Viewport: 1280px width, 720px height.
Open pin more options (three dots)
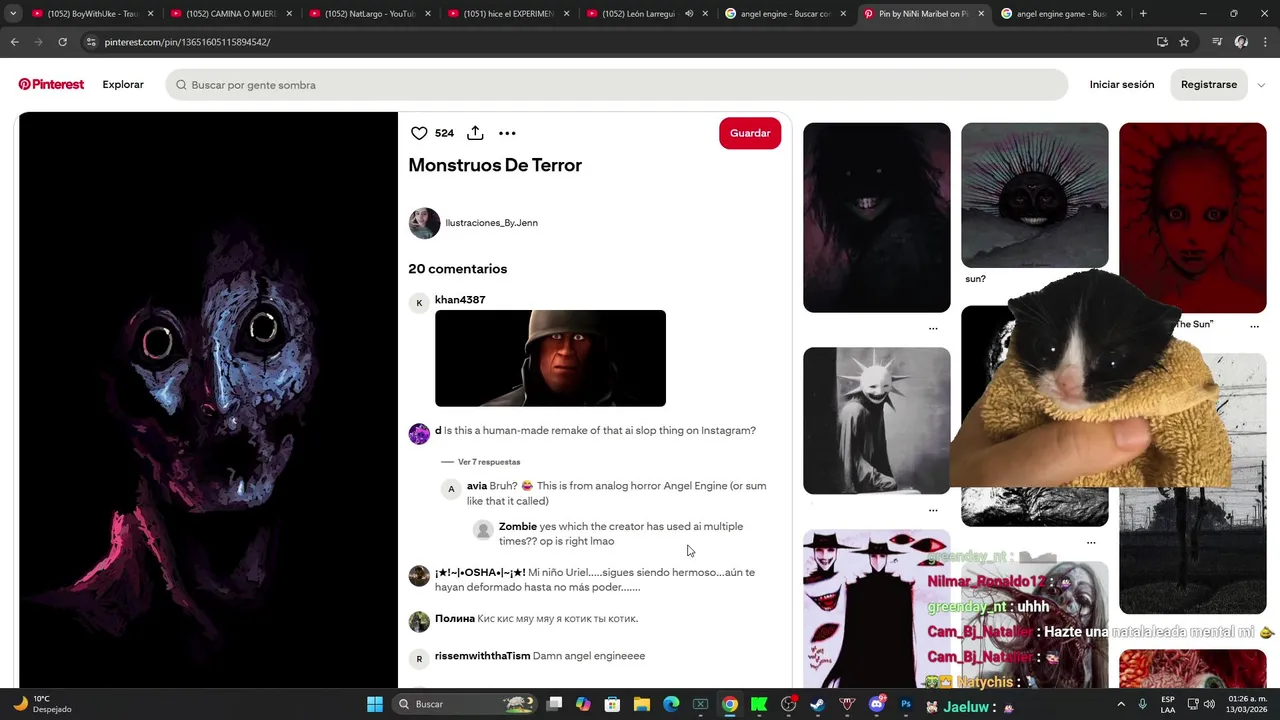coord(507,133)
